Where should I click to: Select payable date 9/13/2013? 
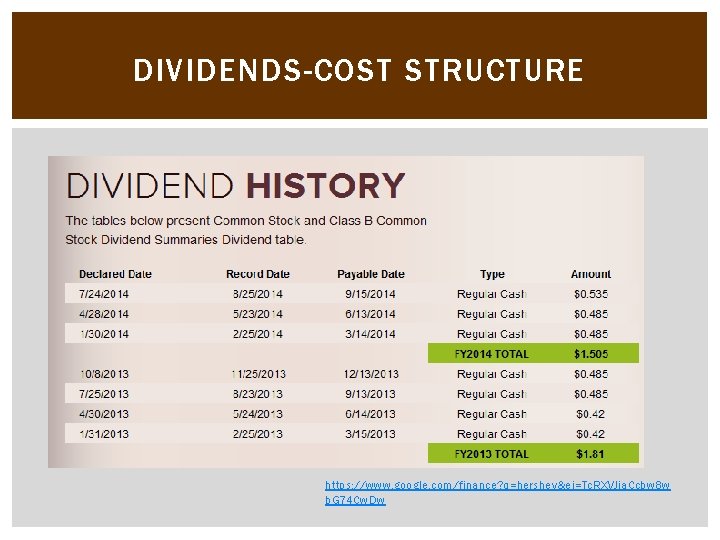[370, 394]
